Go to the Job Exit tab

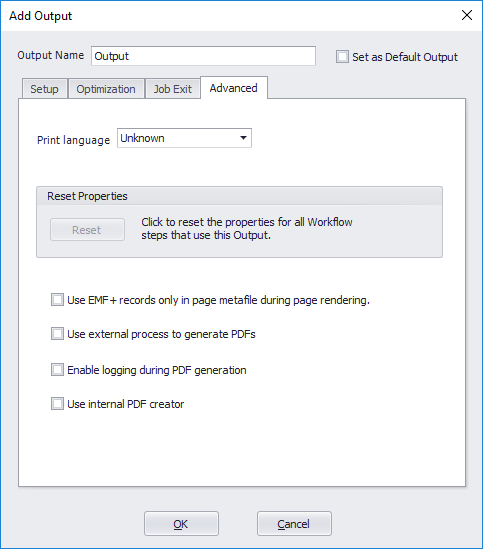point(173,89)
